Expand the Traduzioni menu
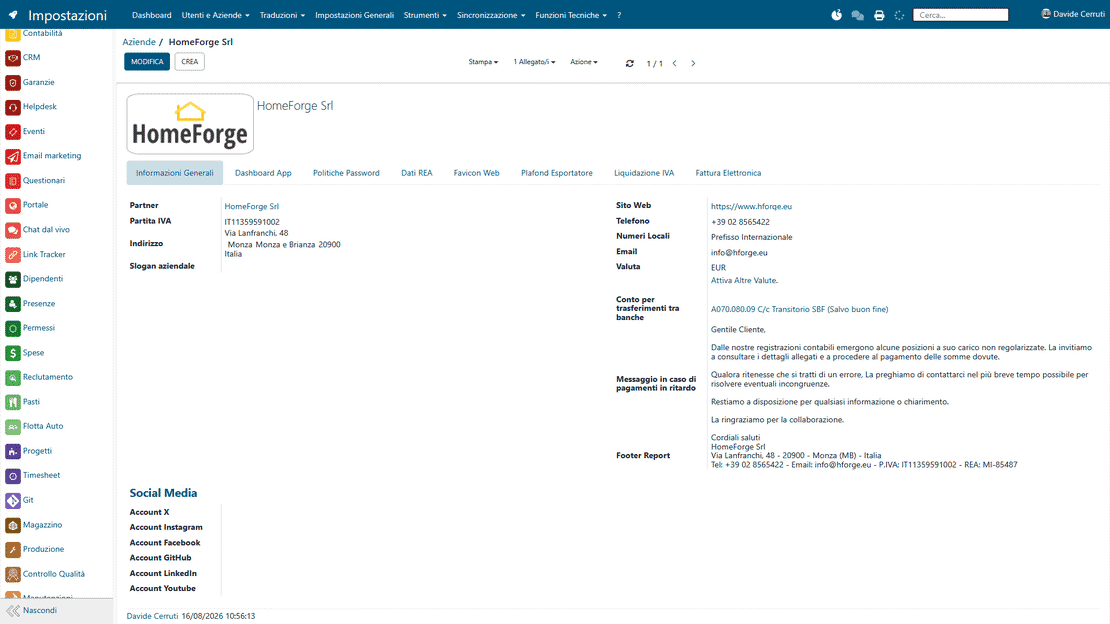Image resolution: width=1110 pixels, height=624 pixels. tap(282, 15)
